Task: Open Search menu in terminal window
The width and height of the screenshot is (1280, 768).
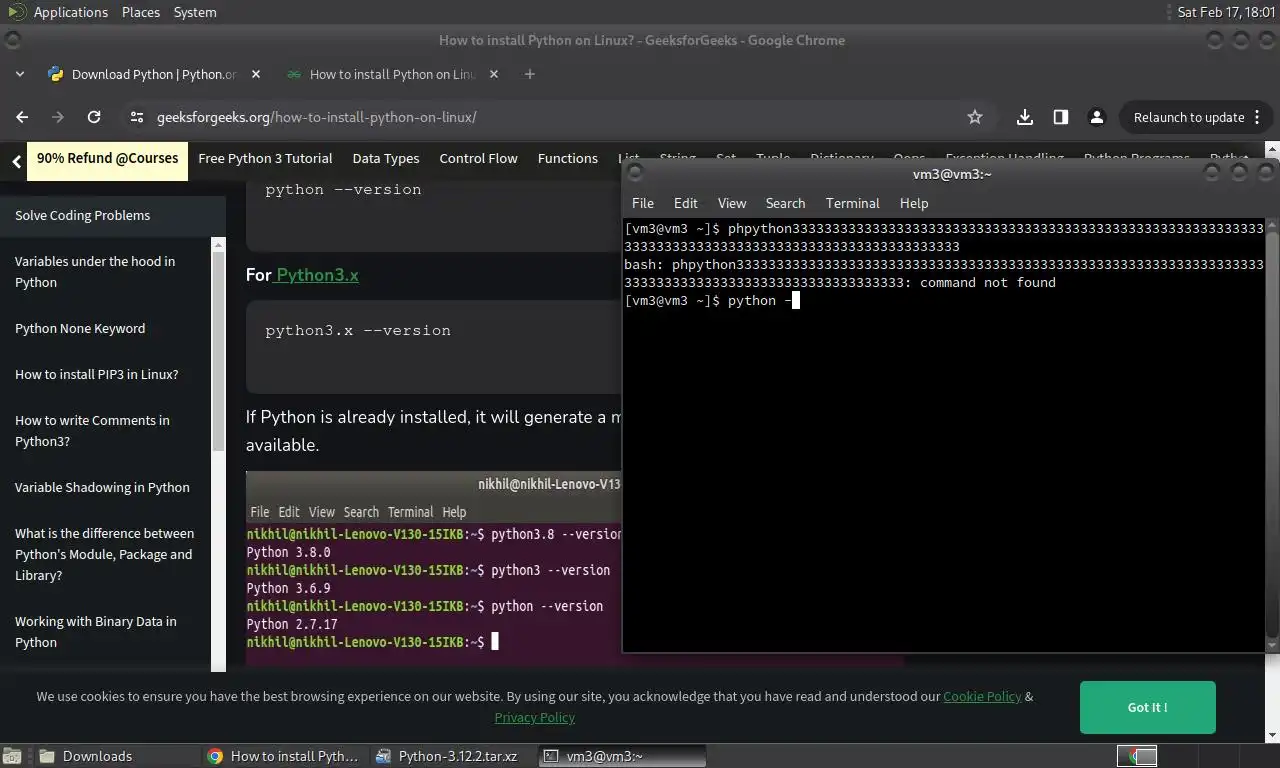Action: (x=785, y=203)
